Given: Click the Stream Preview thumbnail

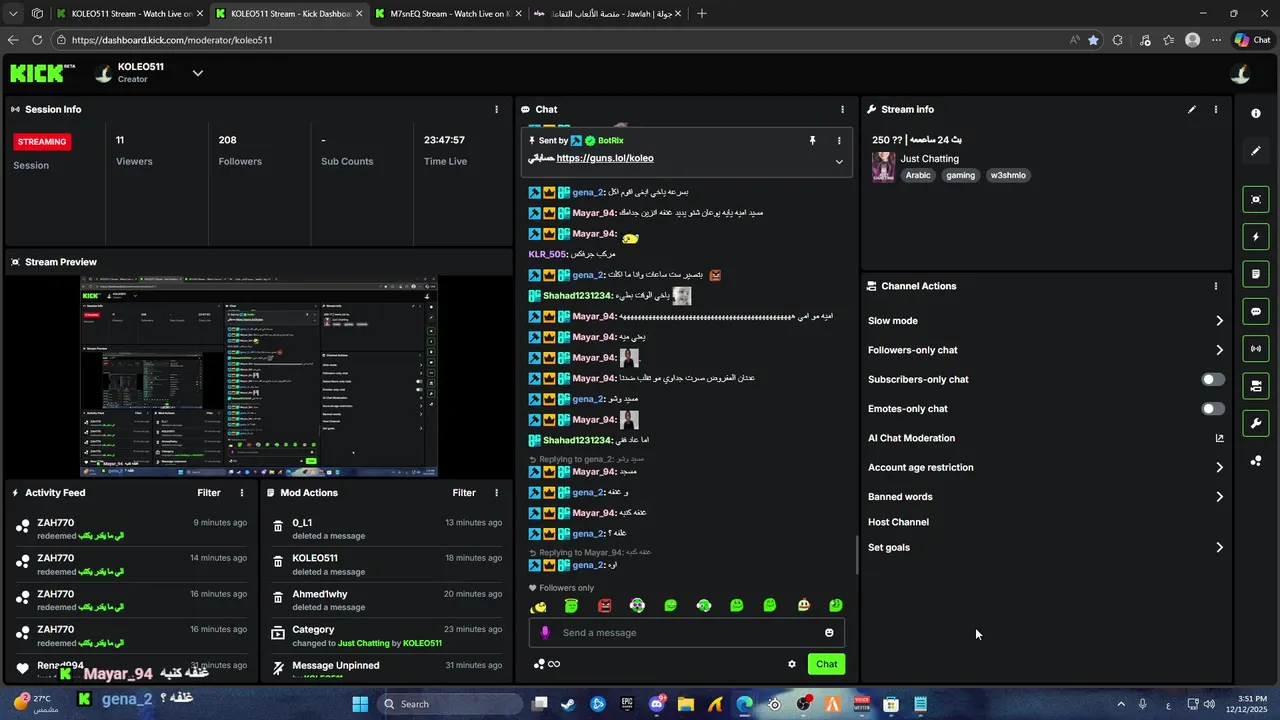Looking at the screenshot, I should pos(259,377).
